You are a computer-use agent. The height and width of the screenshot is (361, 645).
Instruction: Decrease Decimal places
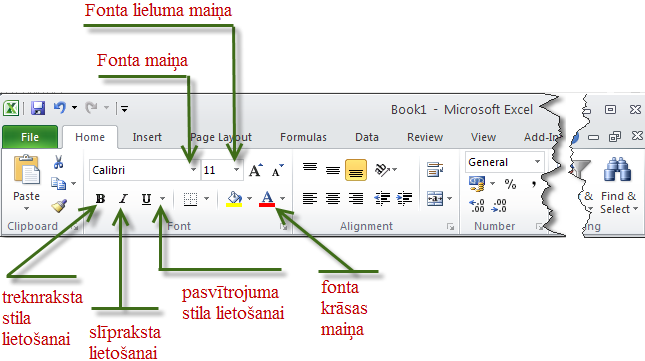point(499,206)
